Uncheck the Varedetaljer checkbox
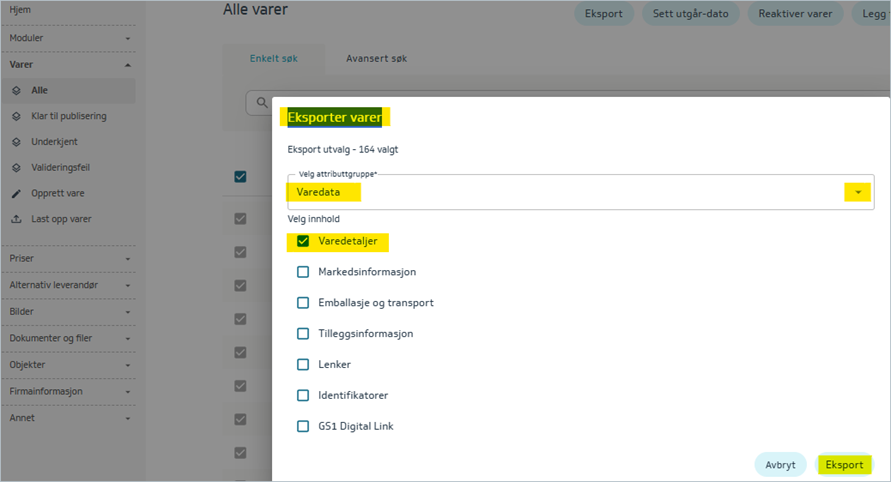Viewport: 891px width, 482px height. [303, 241]
